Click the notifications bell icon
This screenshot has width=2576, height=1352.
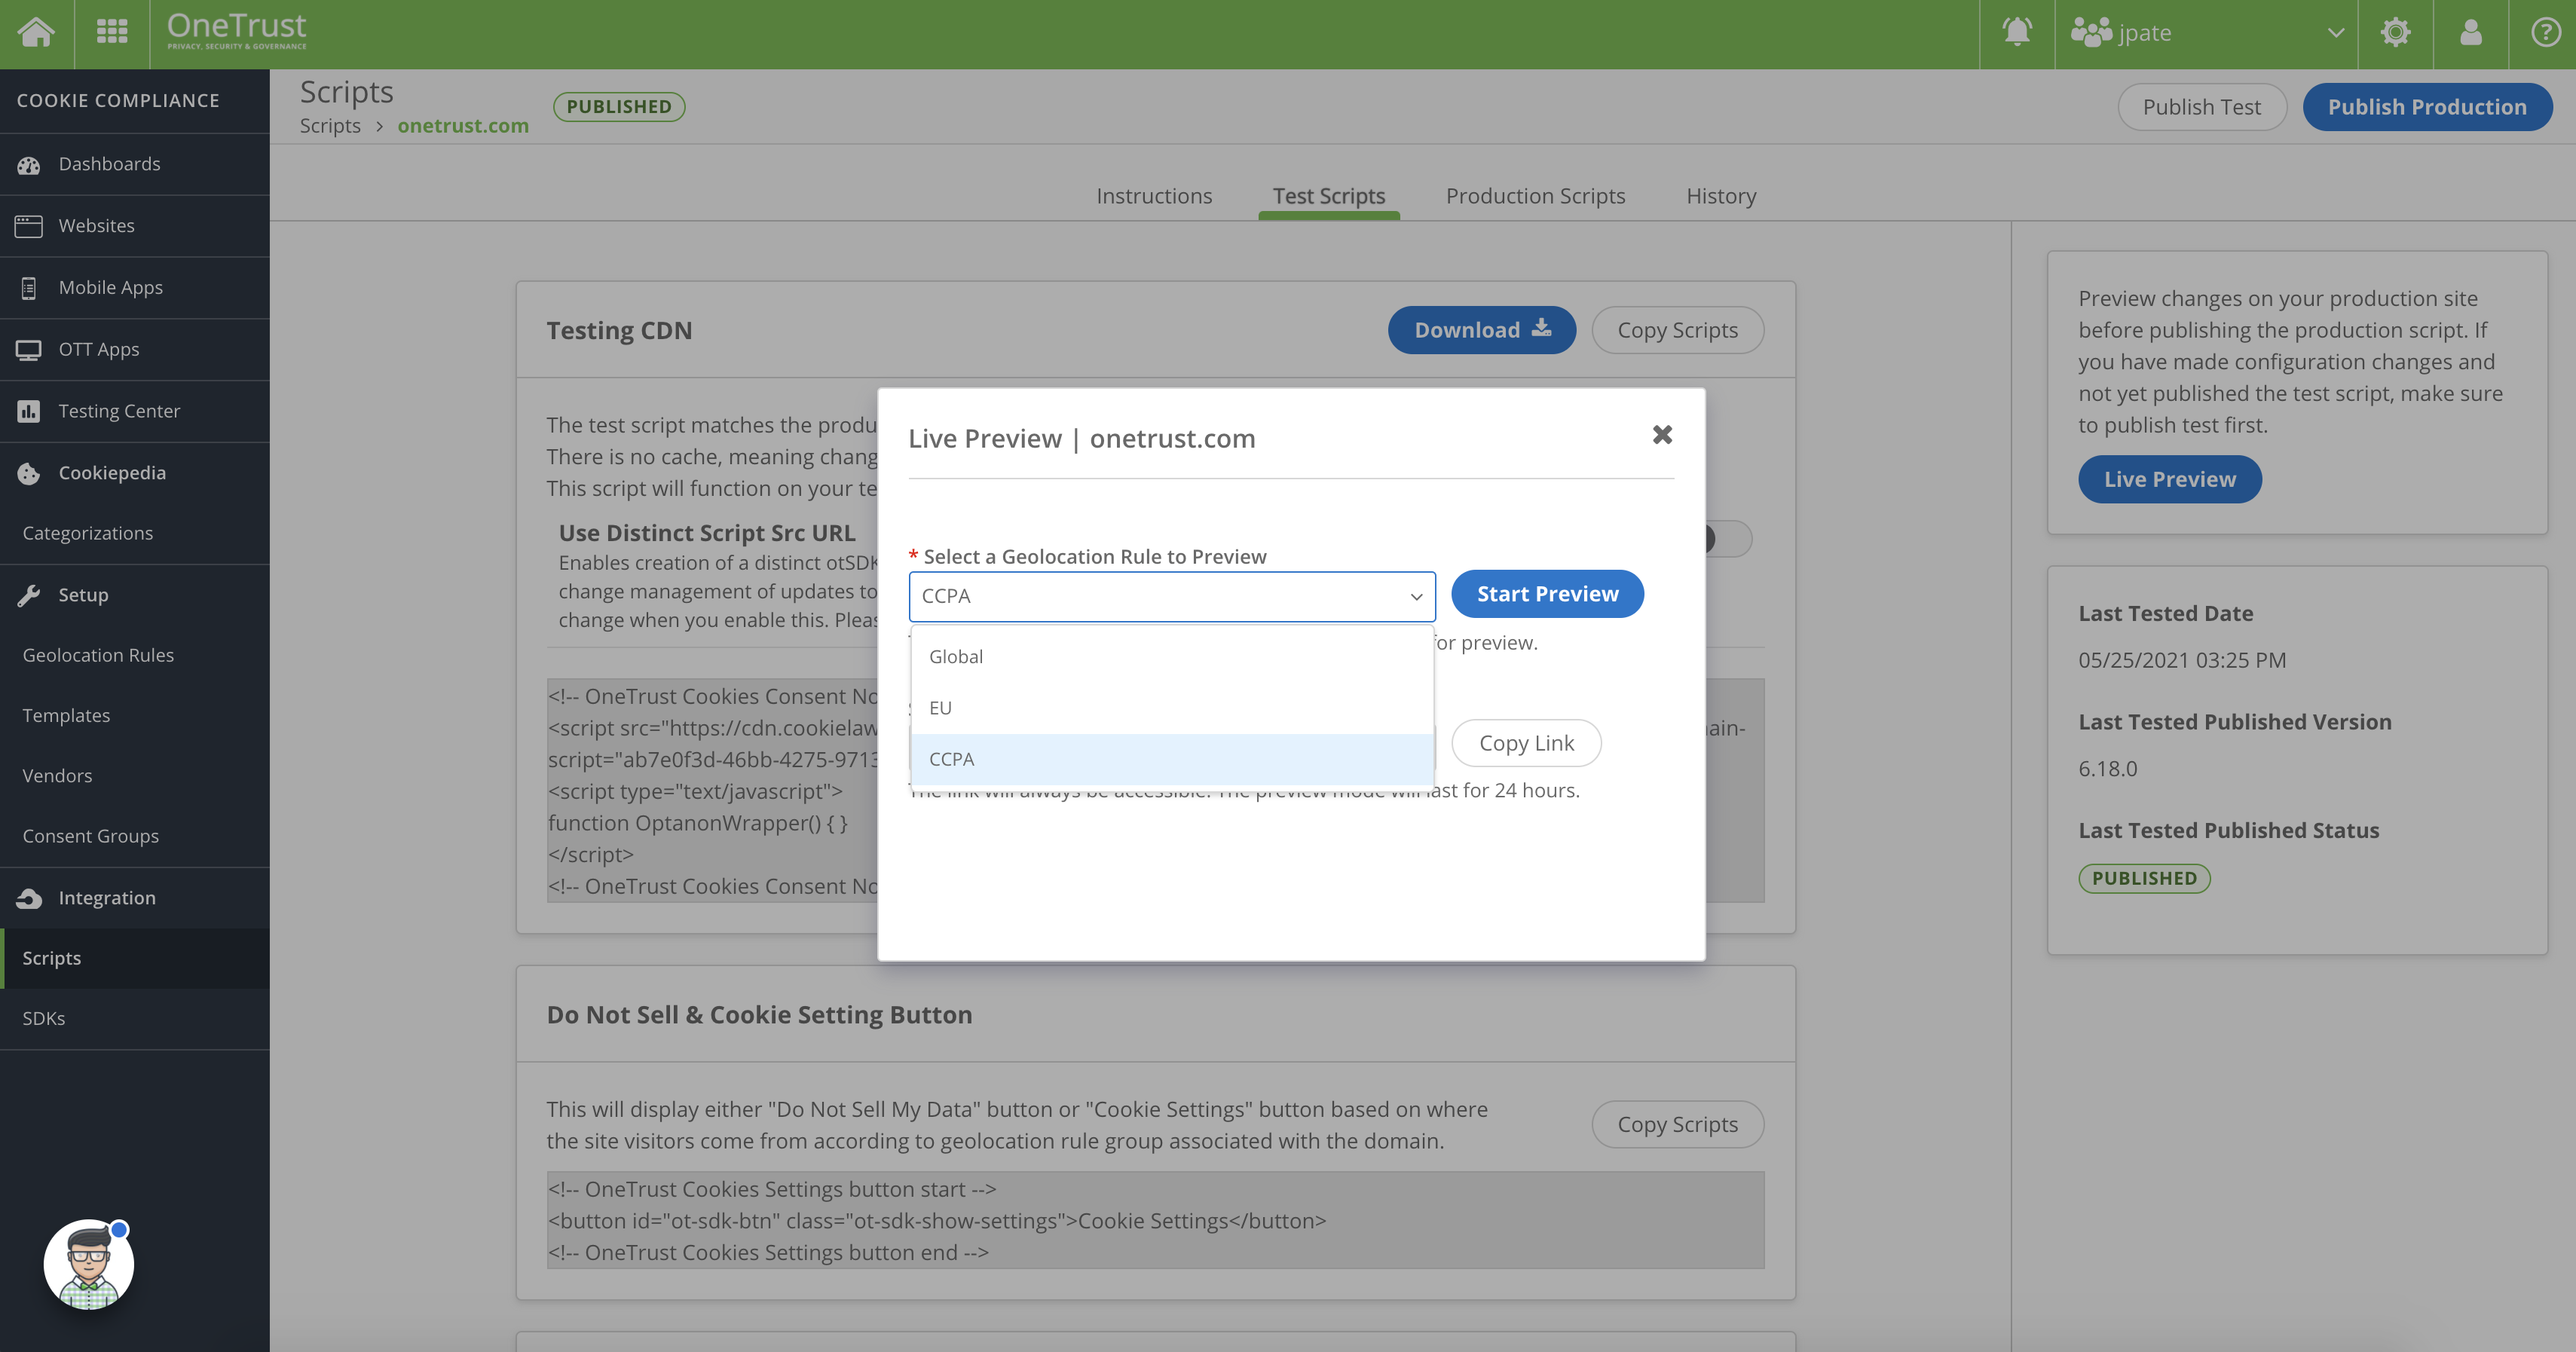point(2018,31)
